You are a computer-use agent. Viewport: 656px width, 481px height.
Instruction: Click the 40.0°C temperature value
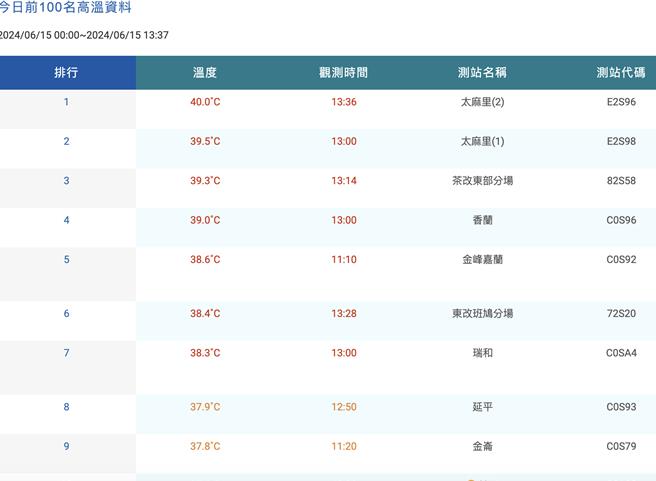[x=205, y=102]
